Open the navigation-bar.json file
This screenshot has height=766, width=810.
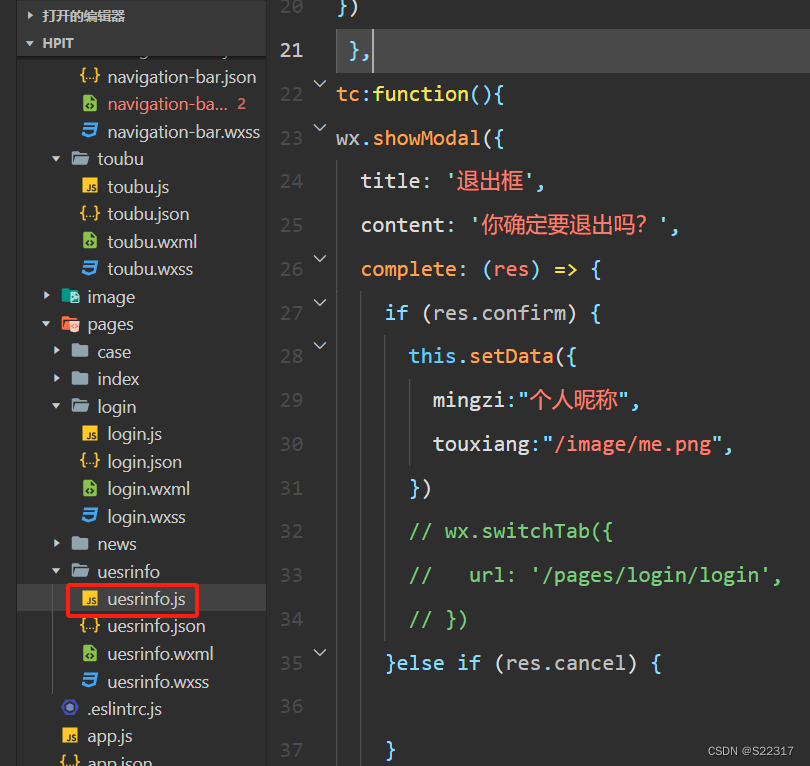pyautogui.click(x=181, y=77)
